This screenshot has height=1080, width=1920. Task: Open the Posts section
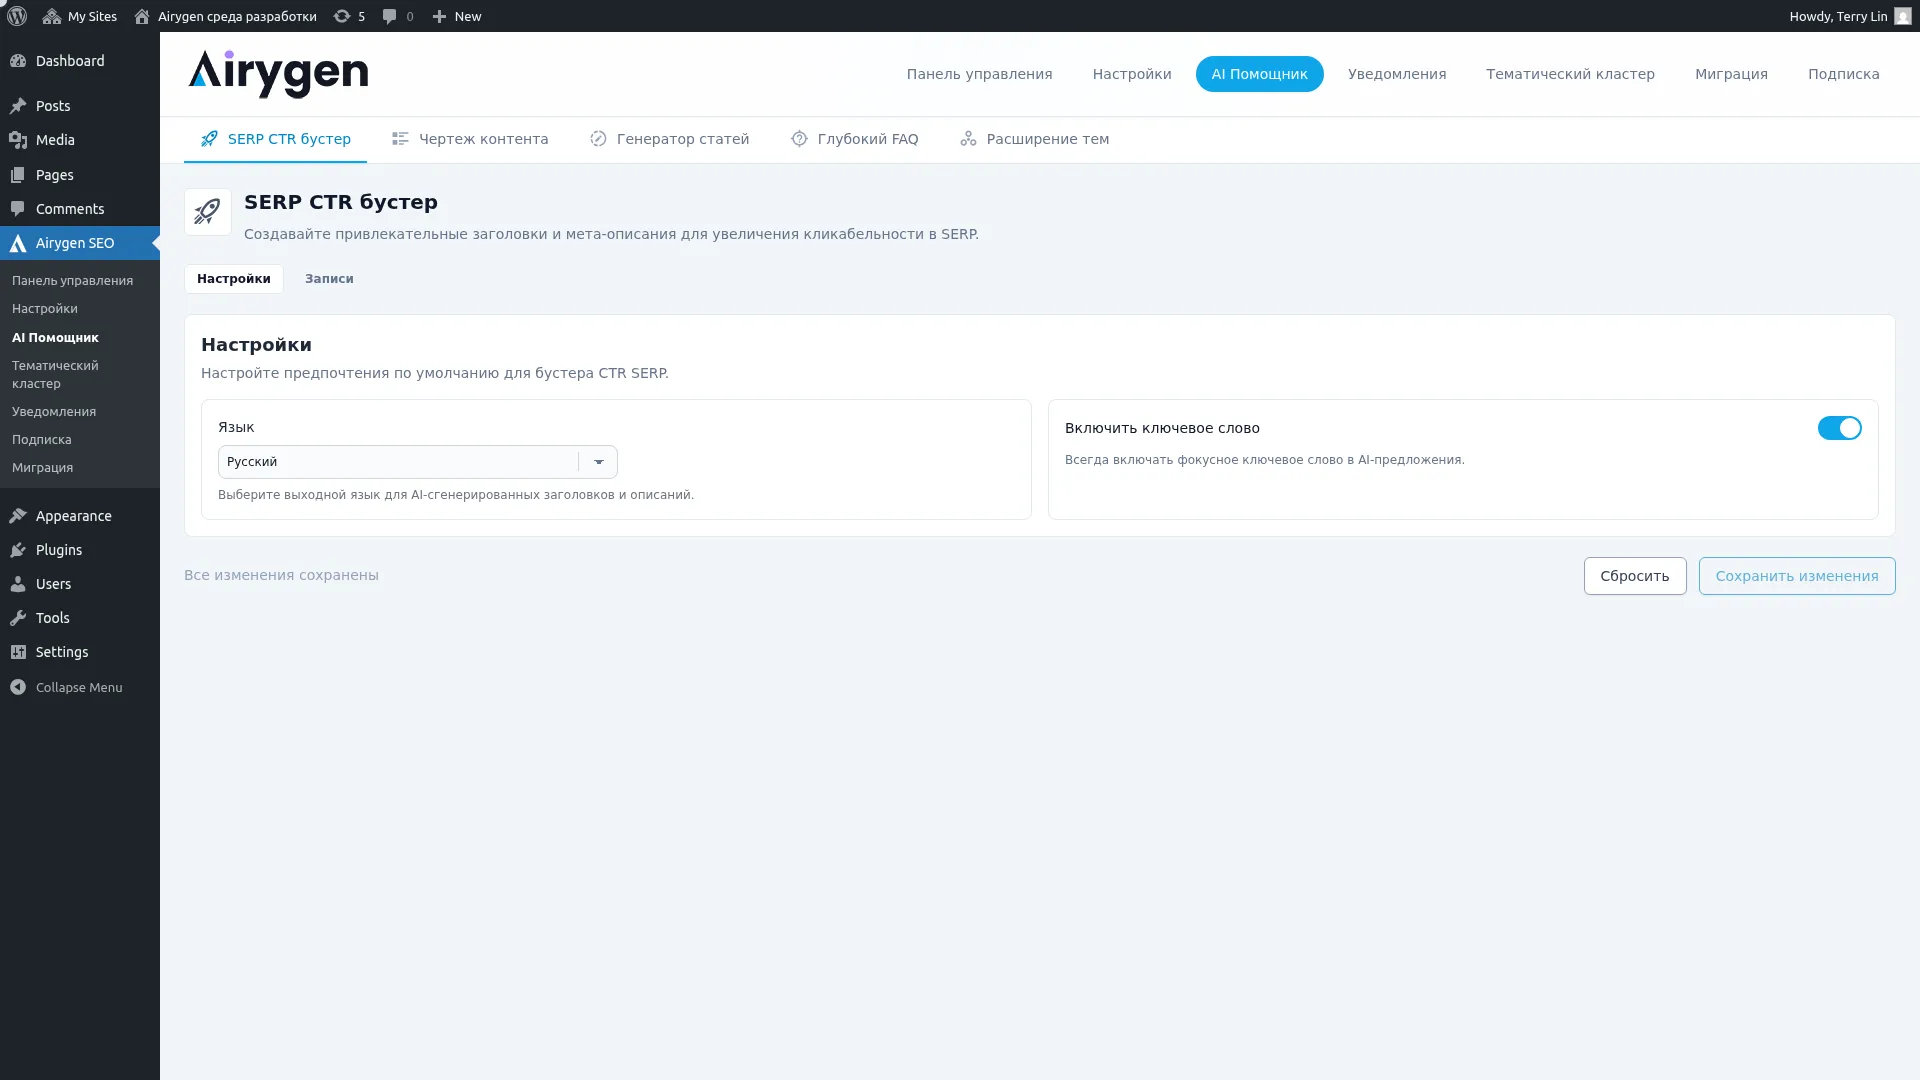coord(80,106)
